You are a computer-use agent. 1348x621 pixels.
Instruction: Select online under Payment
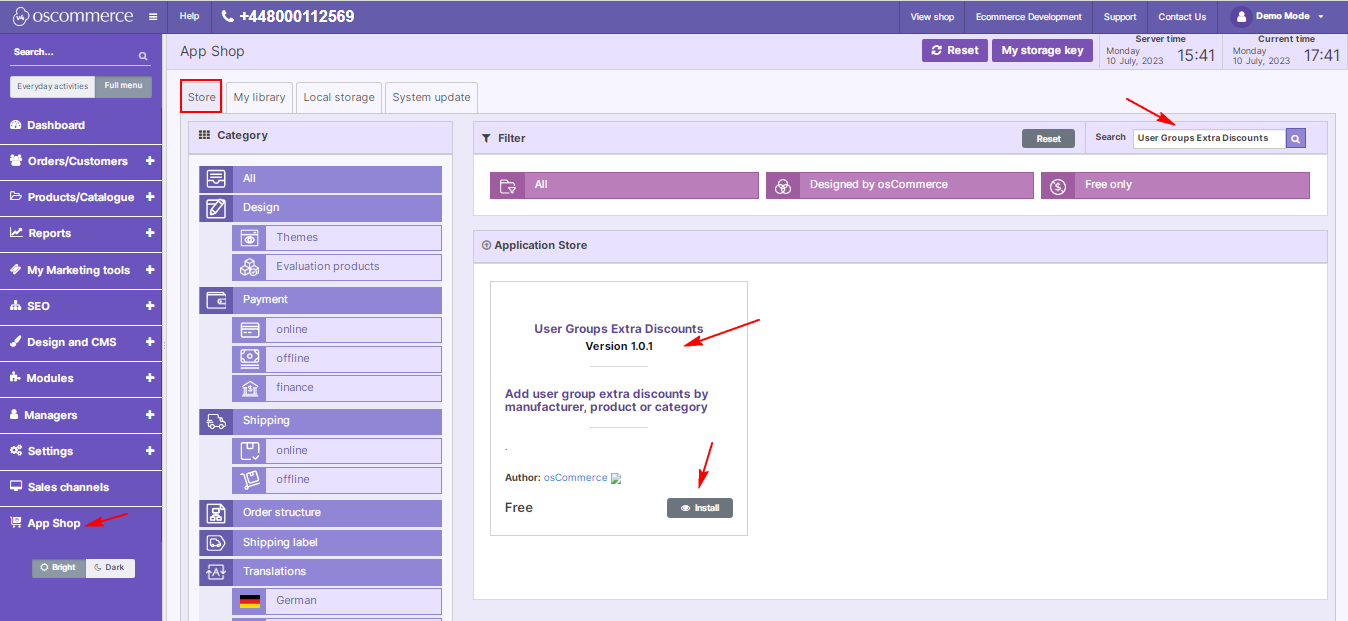337,330
